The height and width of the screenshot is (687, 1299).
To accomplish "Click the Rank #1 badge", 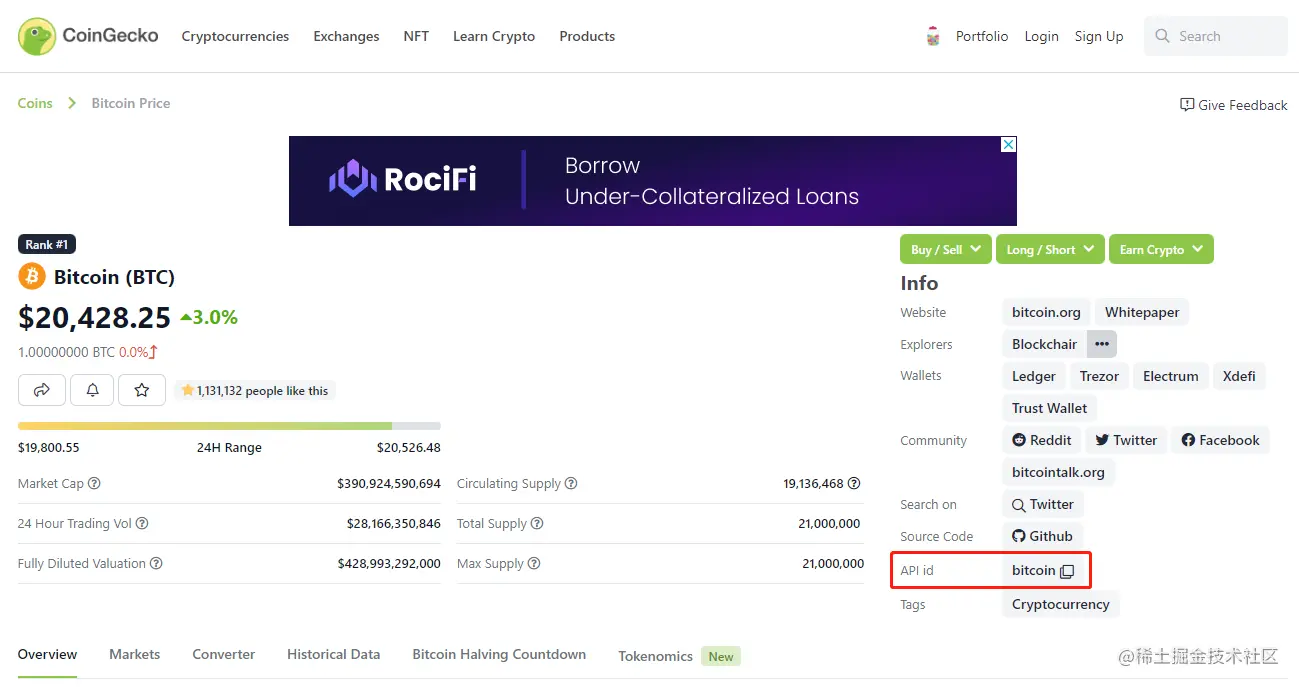I will tap(47, 244).
